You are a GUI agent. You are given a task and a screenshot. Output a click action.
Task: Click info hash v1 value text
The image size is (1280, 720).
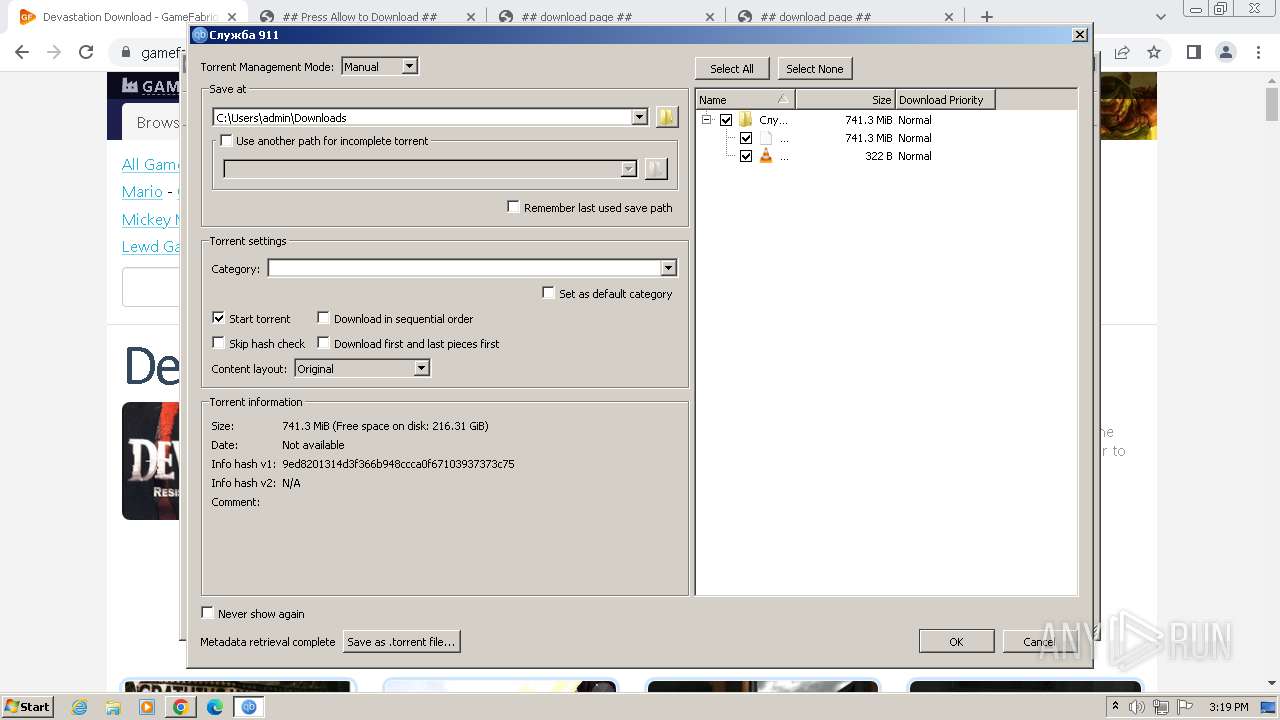398,464
